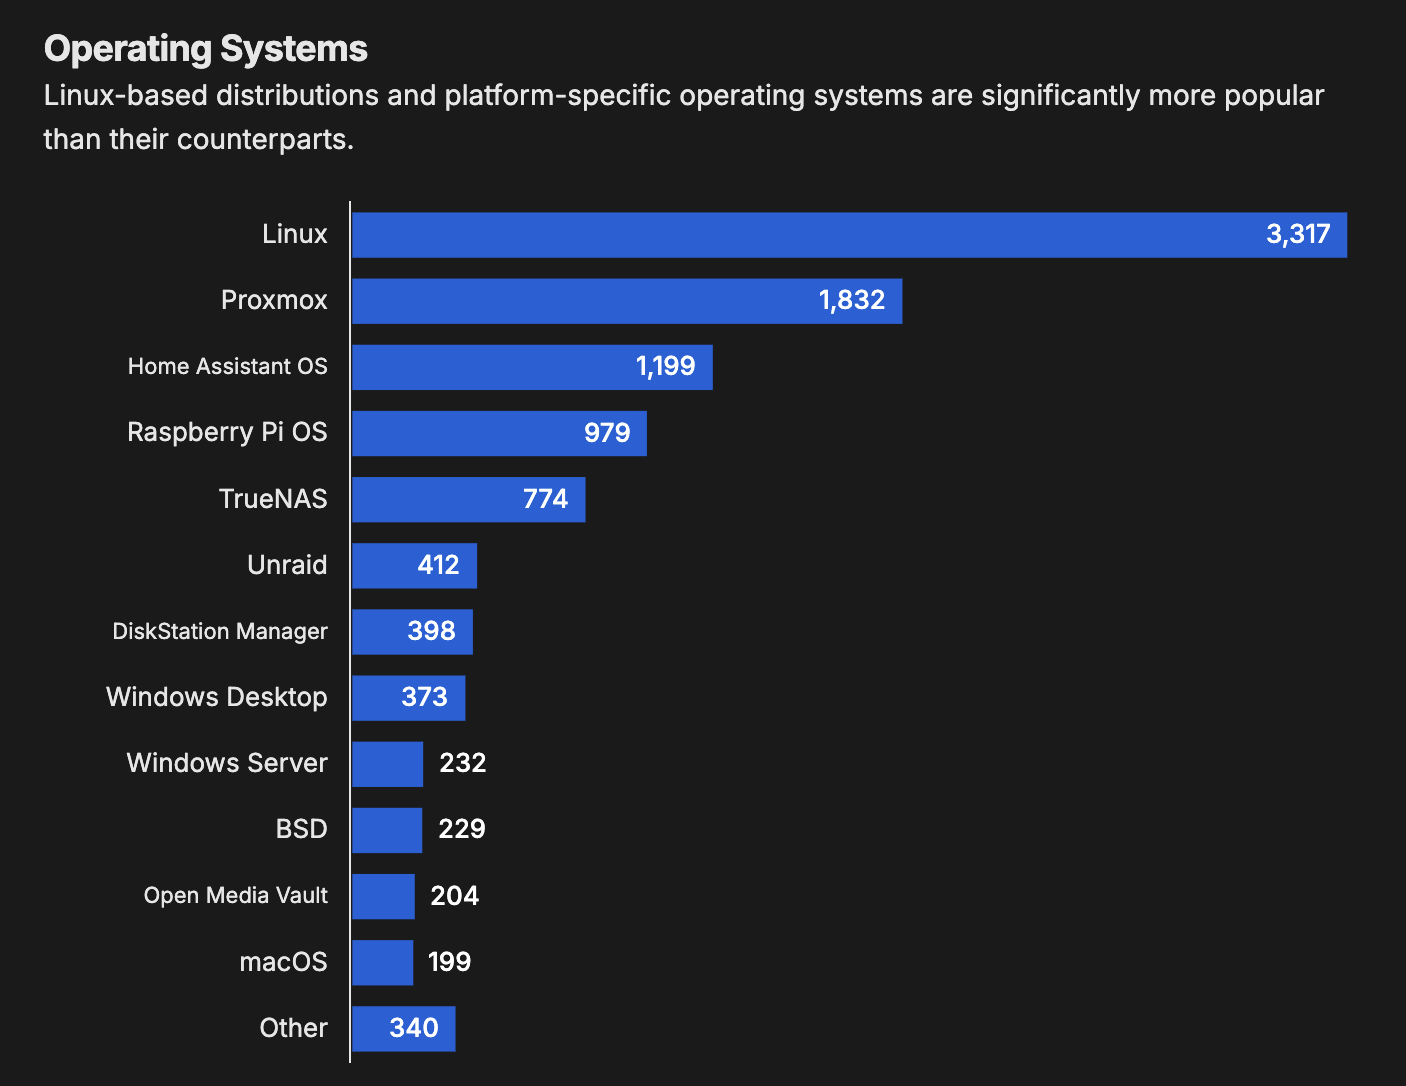Click the Operating Systems heading
The width and height of the screenshot is (1406, 1086).
click(x=206, y=48)
